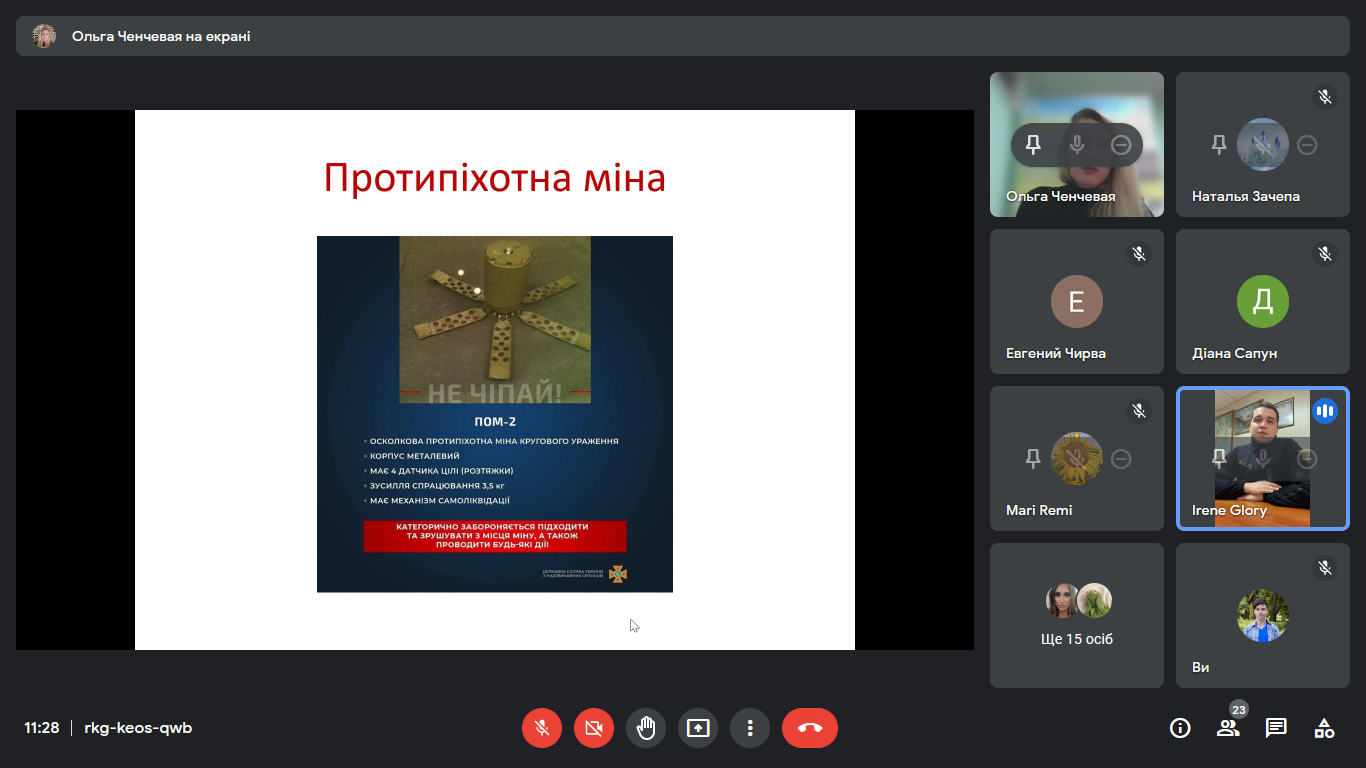
Task: Open more options three-dot menu
Action: [x=750, y=728]
